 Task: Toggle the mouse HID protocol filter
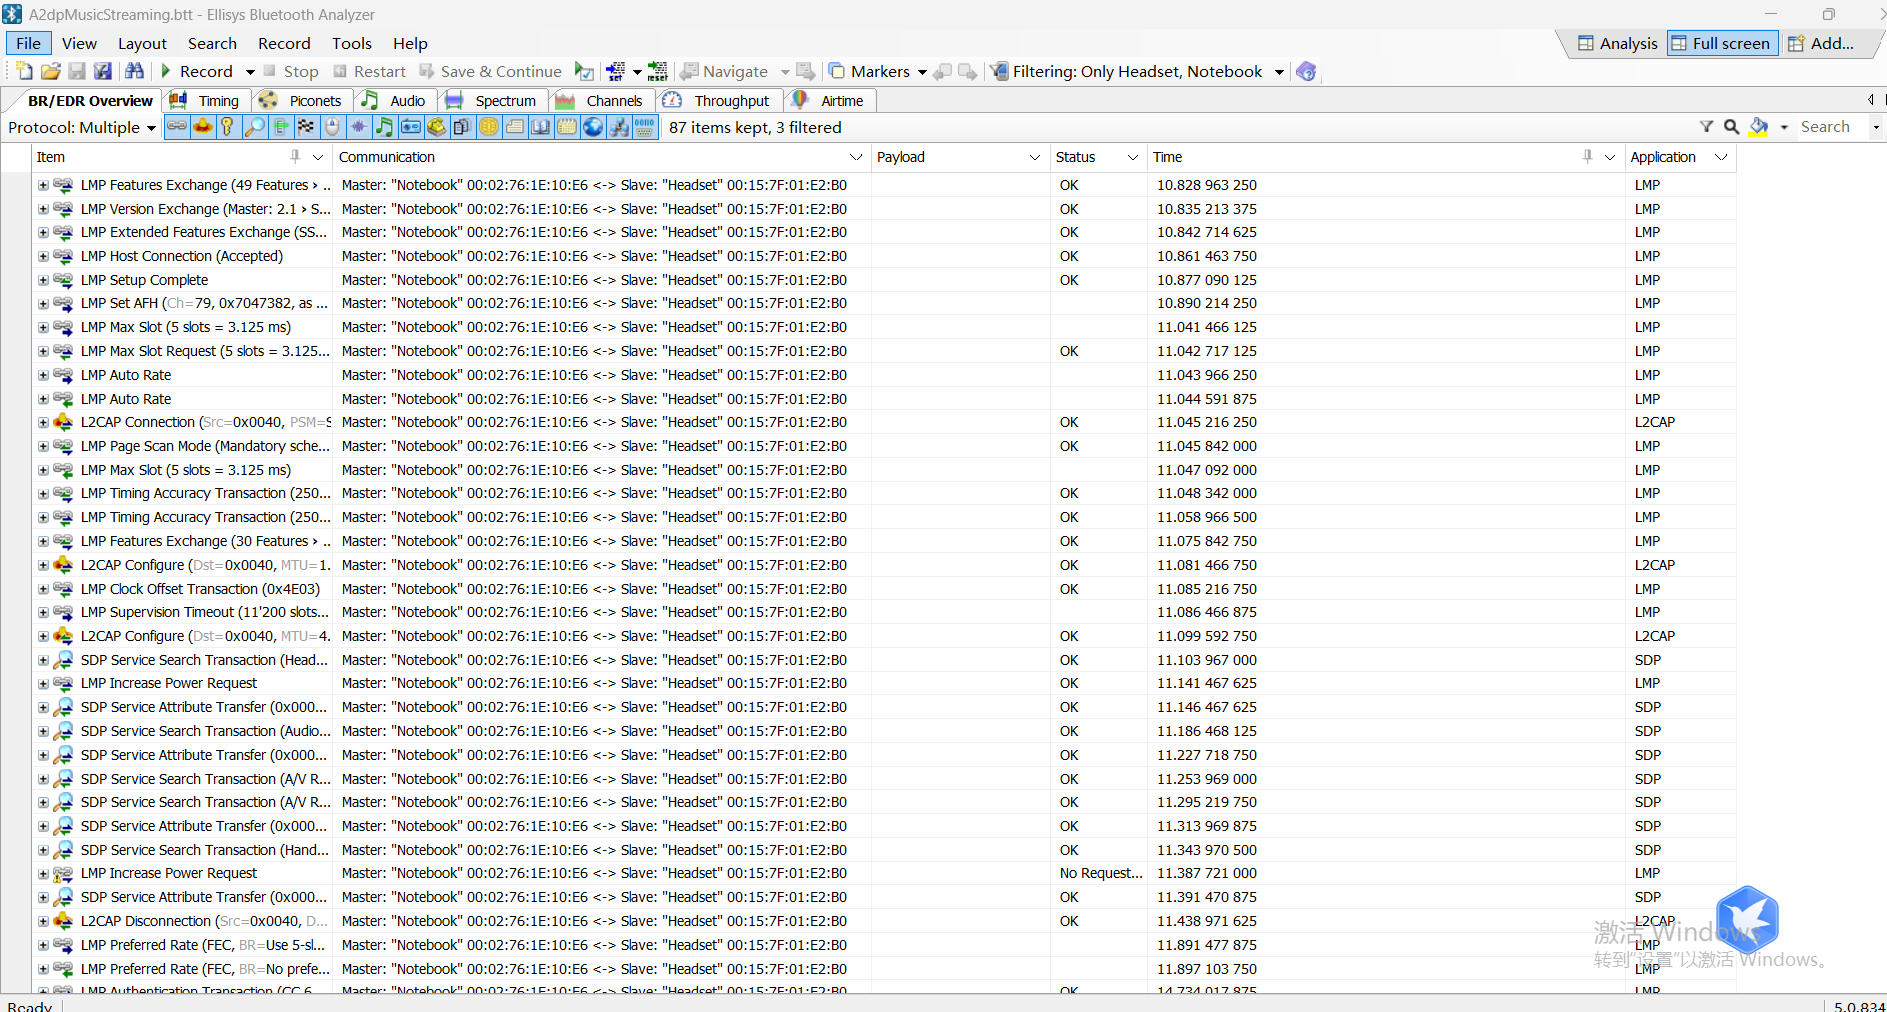(x=332, y=127)
